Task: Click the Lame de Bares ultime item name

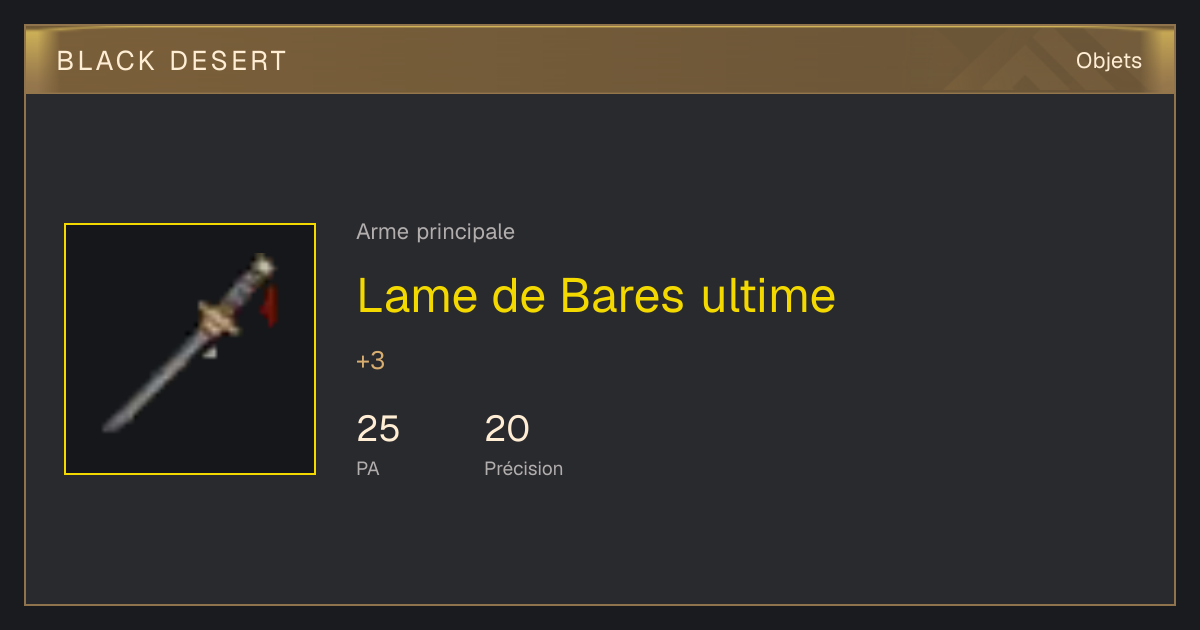Action: (596, 295)
